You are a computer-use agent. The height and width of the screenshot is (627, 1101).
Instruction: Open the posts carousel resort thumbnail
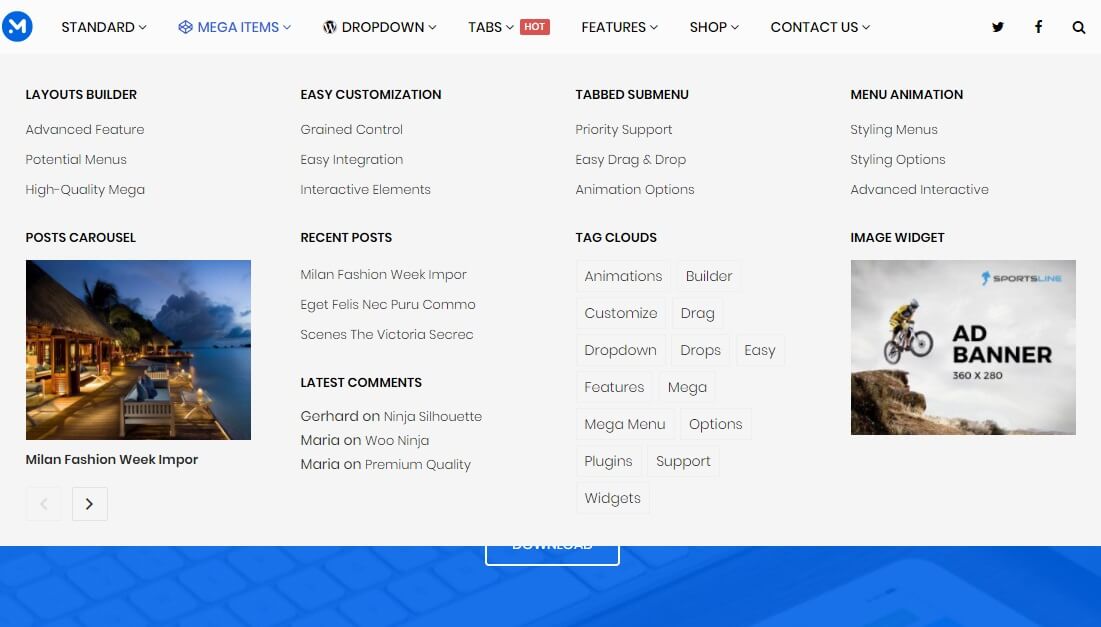[x=138, y=349]
